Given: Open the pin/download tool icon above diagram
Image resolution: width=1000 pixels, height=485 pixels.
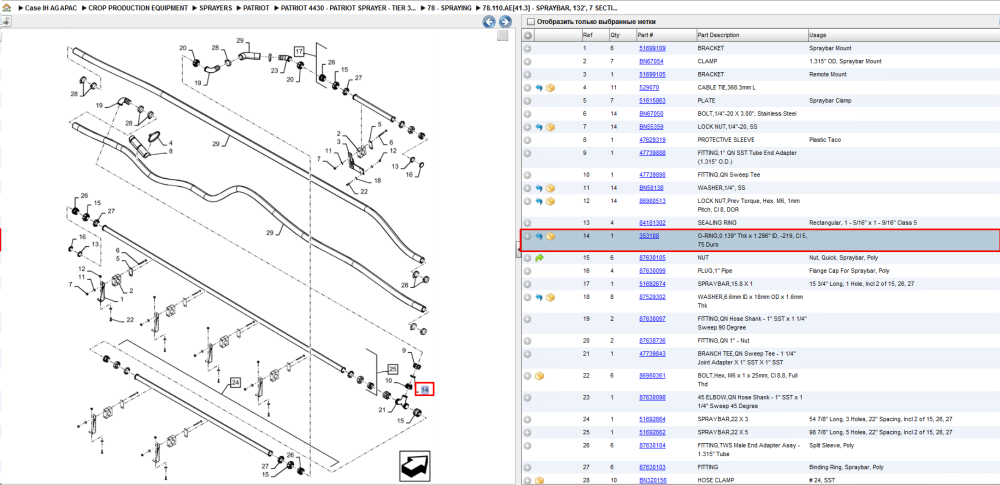Looking at the screenshot, I should [6, 22].
